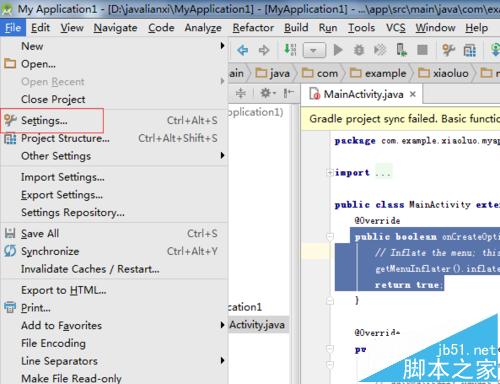Choose Import Settings... entry
Viewport: 500px width, 384px height.
(x=114, y=177)
